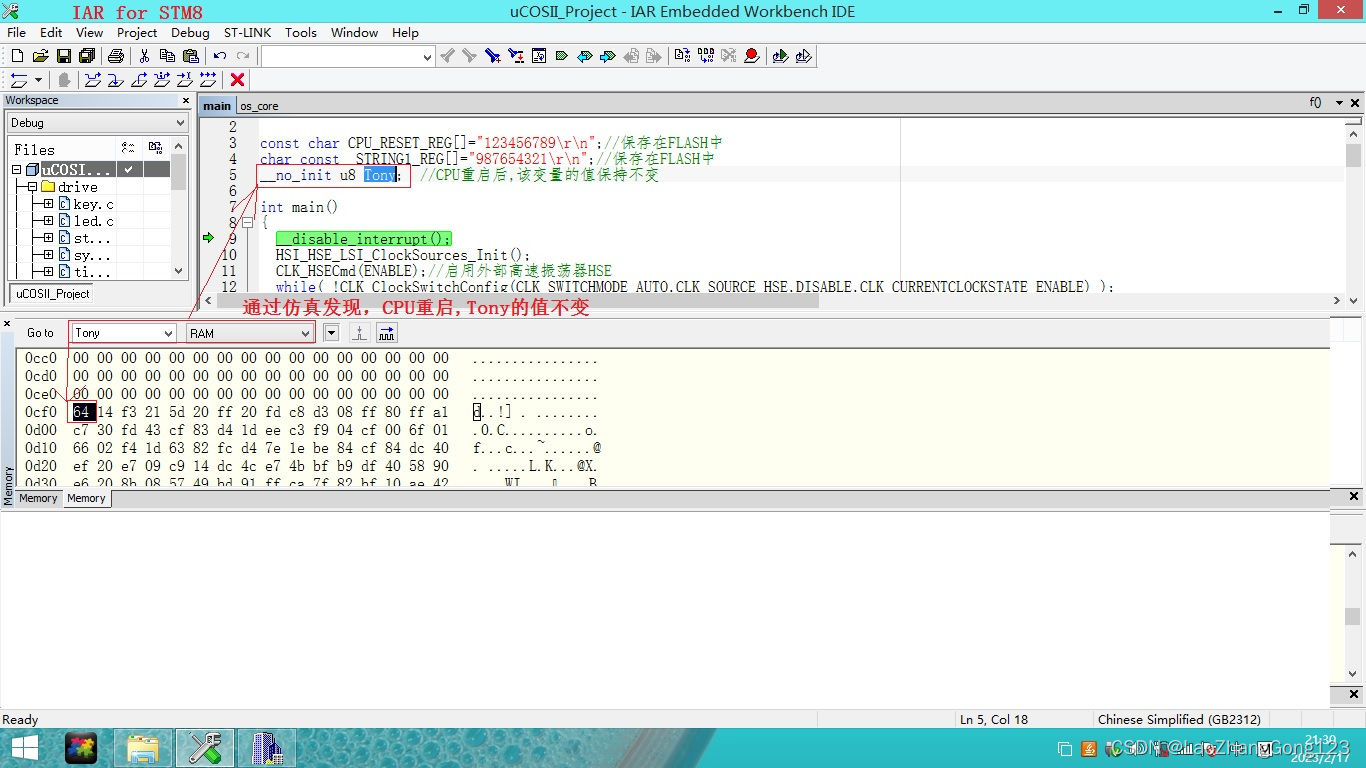1366x768 pixels.
Task: Select the Step Over debug icon
Action: (93, 80)
